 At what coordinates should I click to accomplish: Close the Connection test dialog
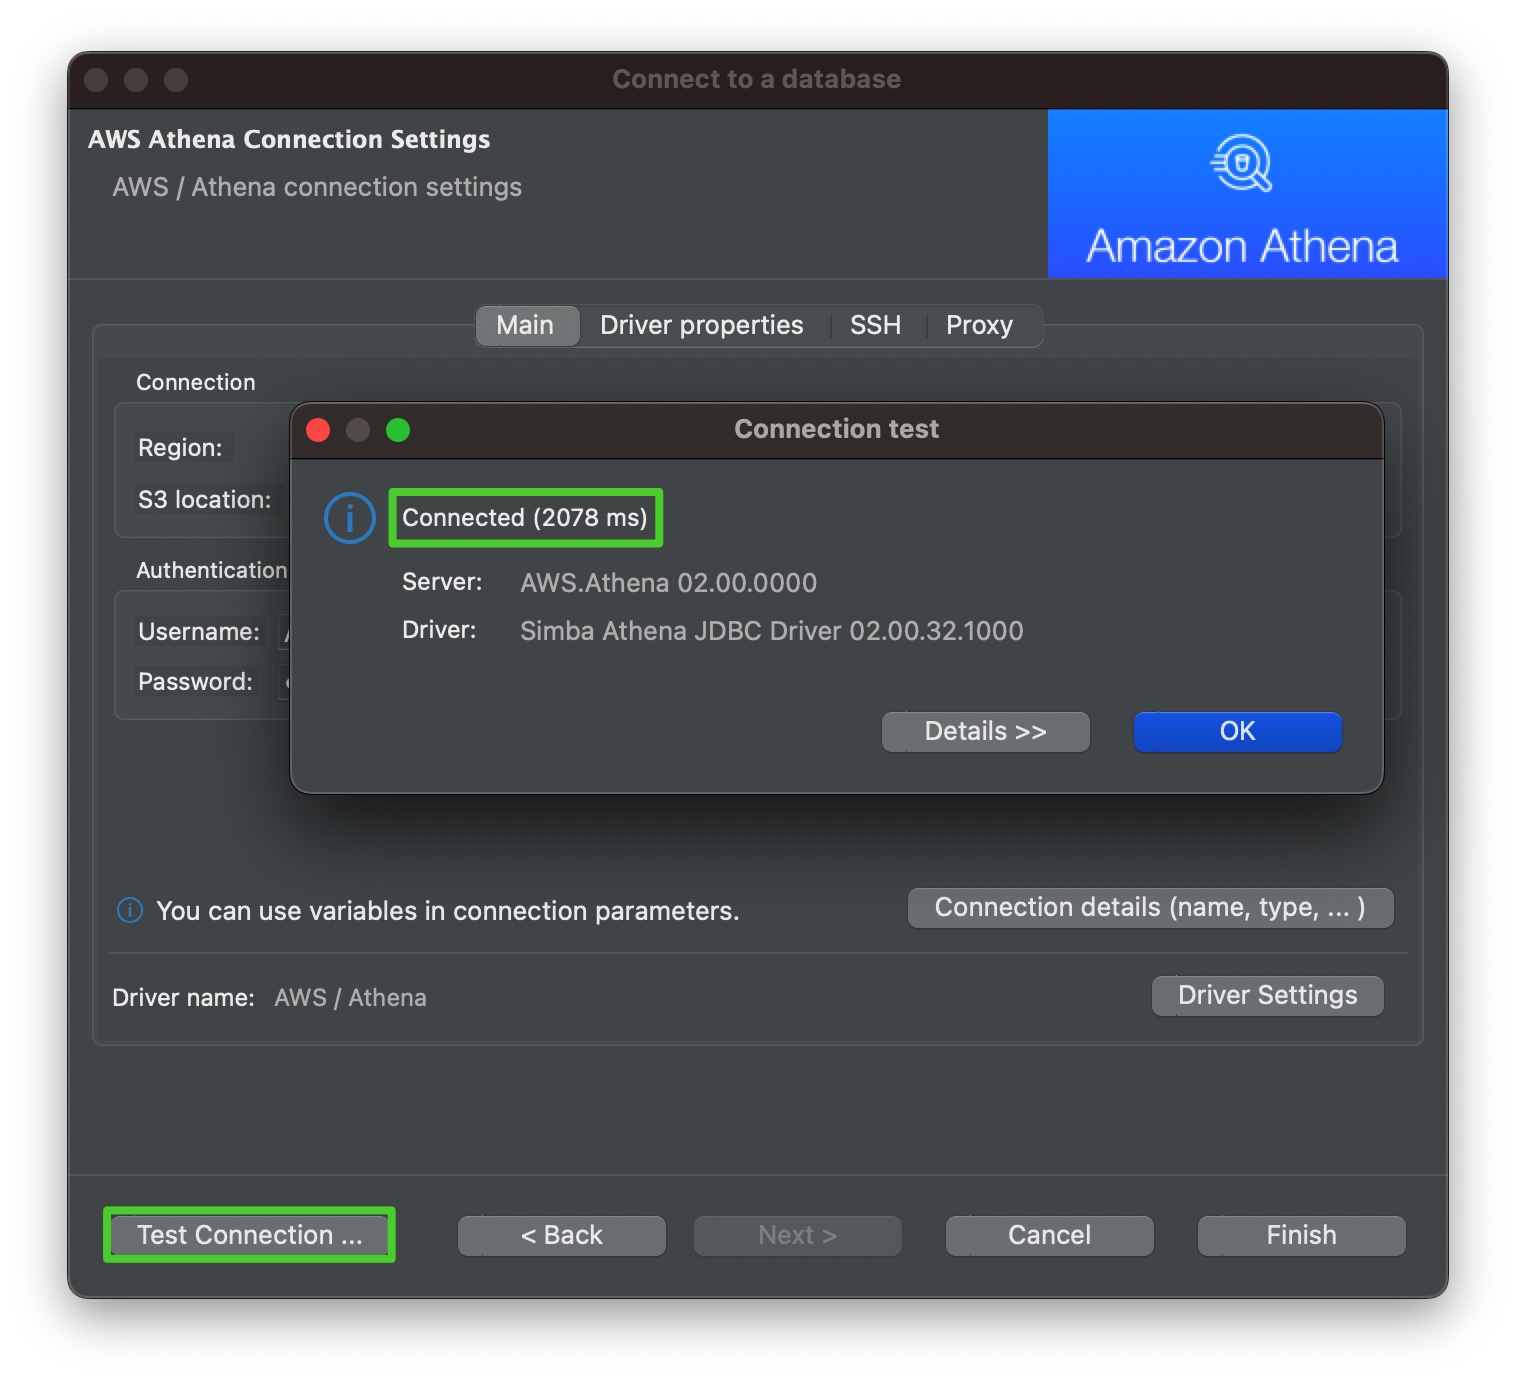coord(318,430)
